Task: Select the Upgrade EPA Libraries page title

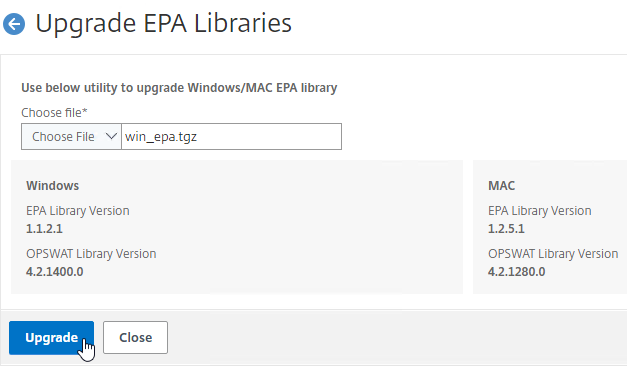Action: coord(164,23)
